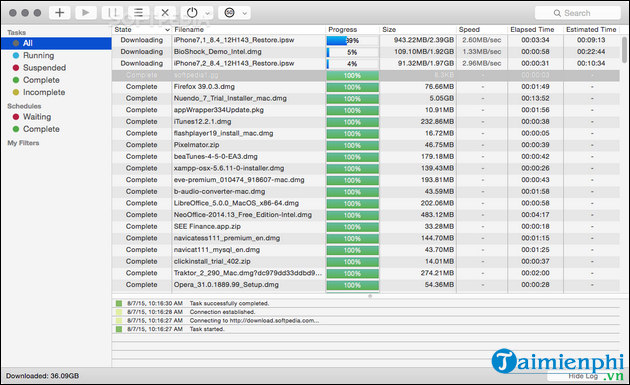Select Waiting under Schedules
Viewport: 630px width, 385px height.
tap(37, 117)
